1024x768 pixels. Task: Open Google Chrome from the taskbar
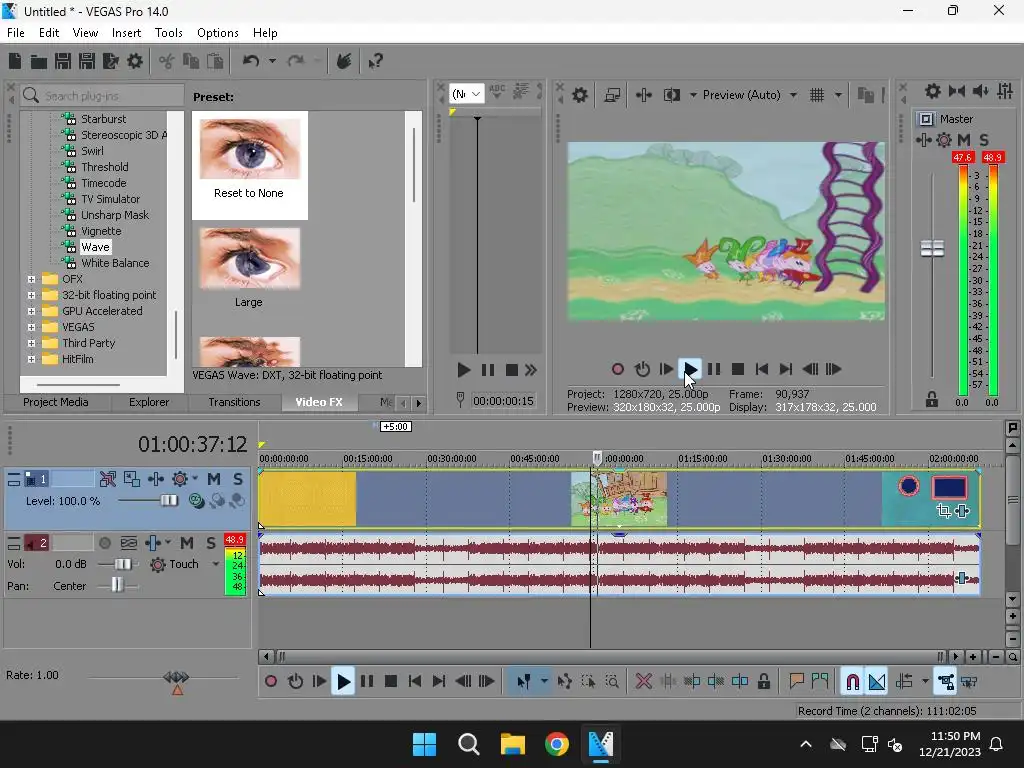(x=556, y=744)
